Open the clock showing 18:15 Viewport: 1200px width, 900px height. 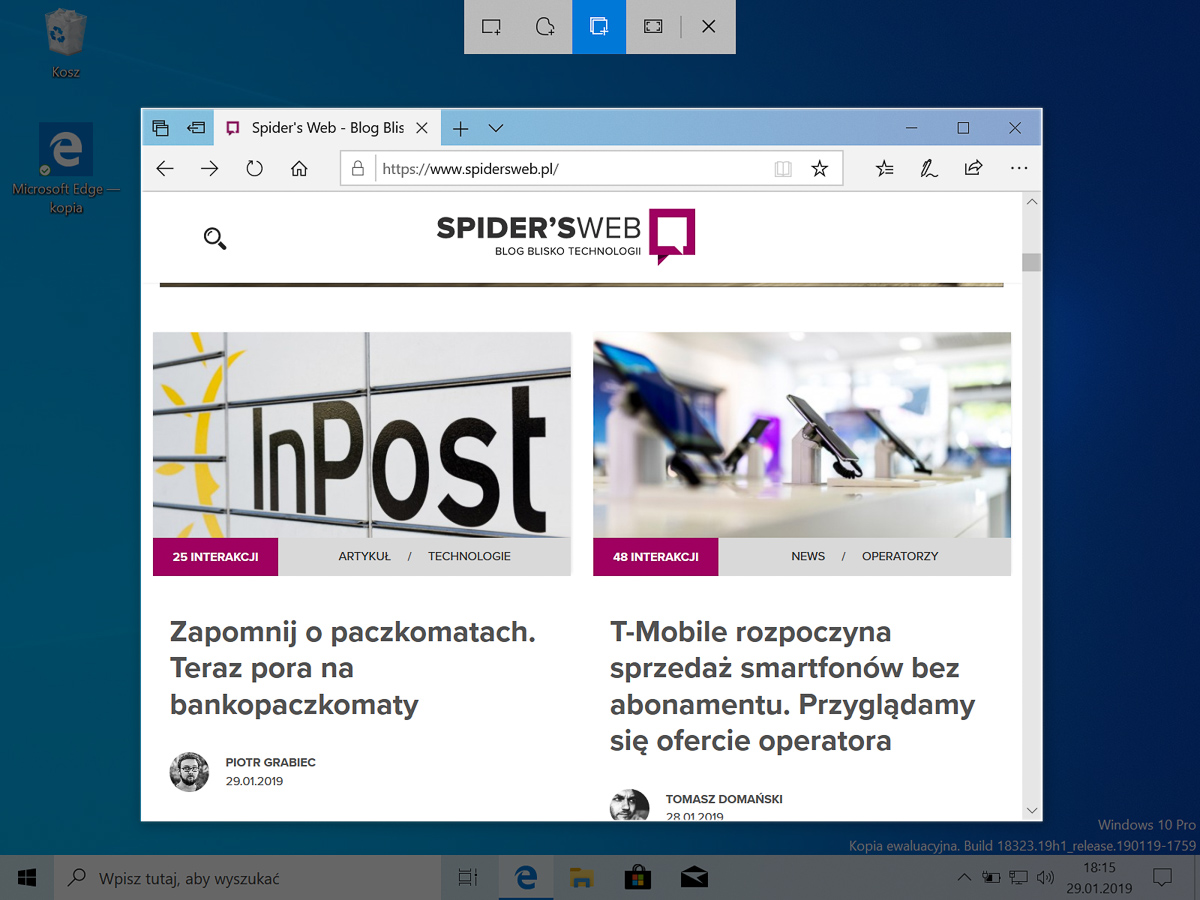(1098, 878)
